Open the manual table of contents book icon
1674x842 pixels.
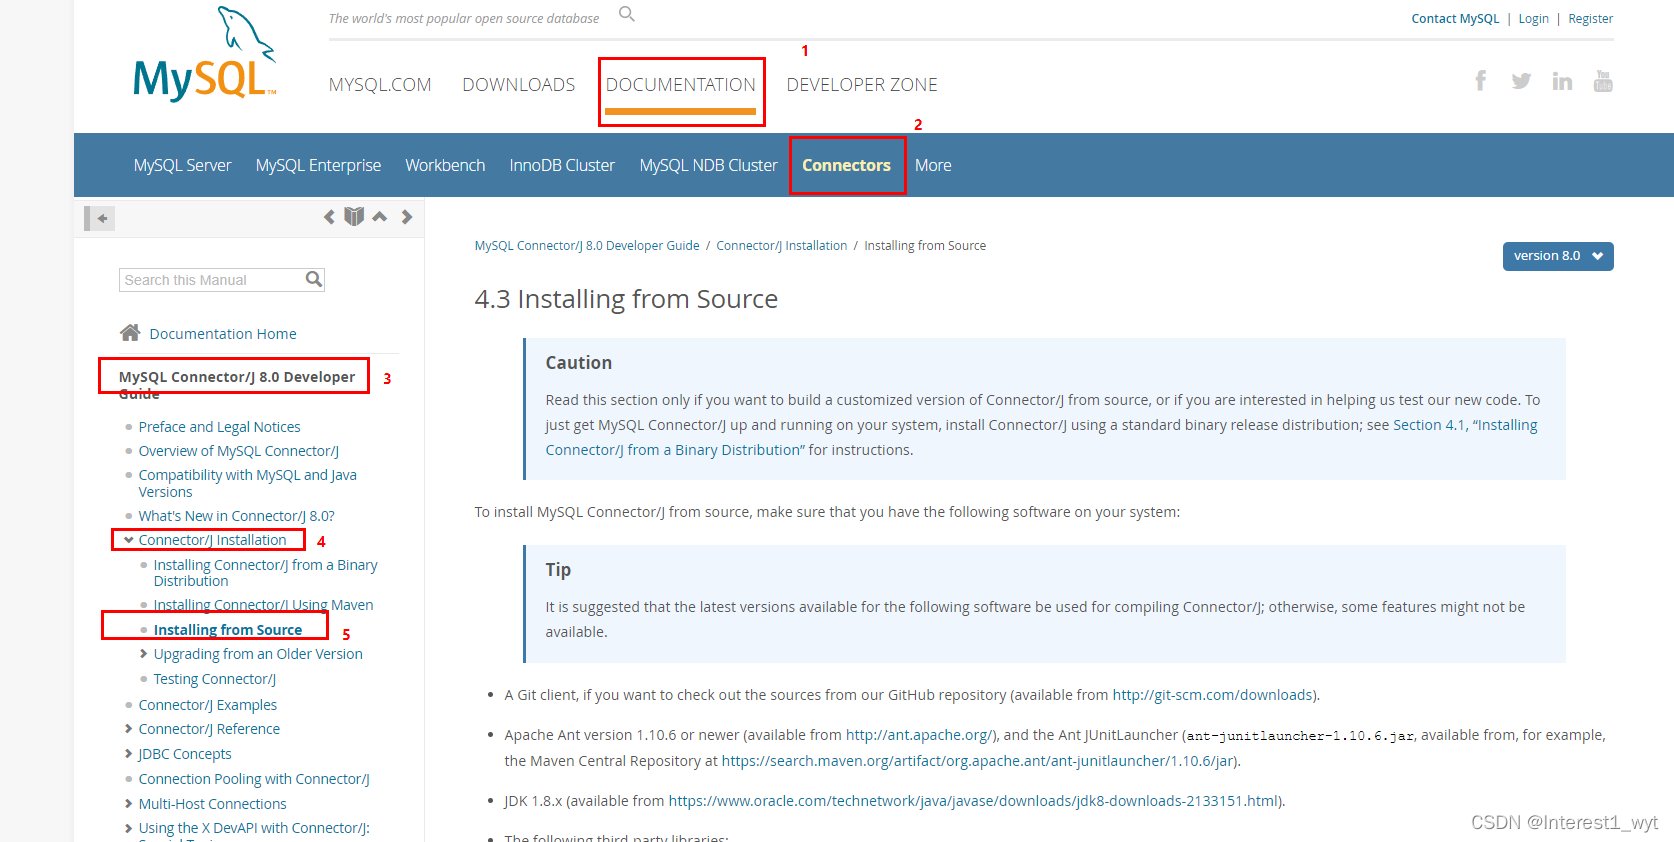coord(354,217)
